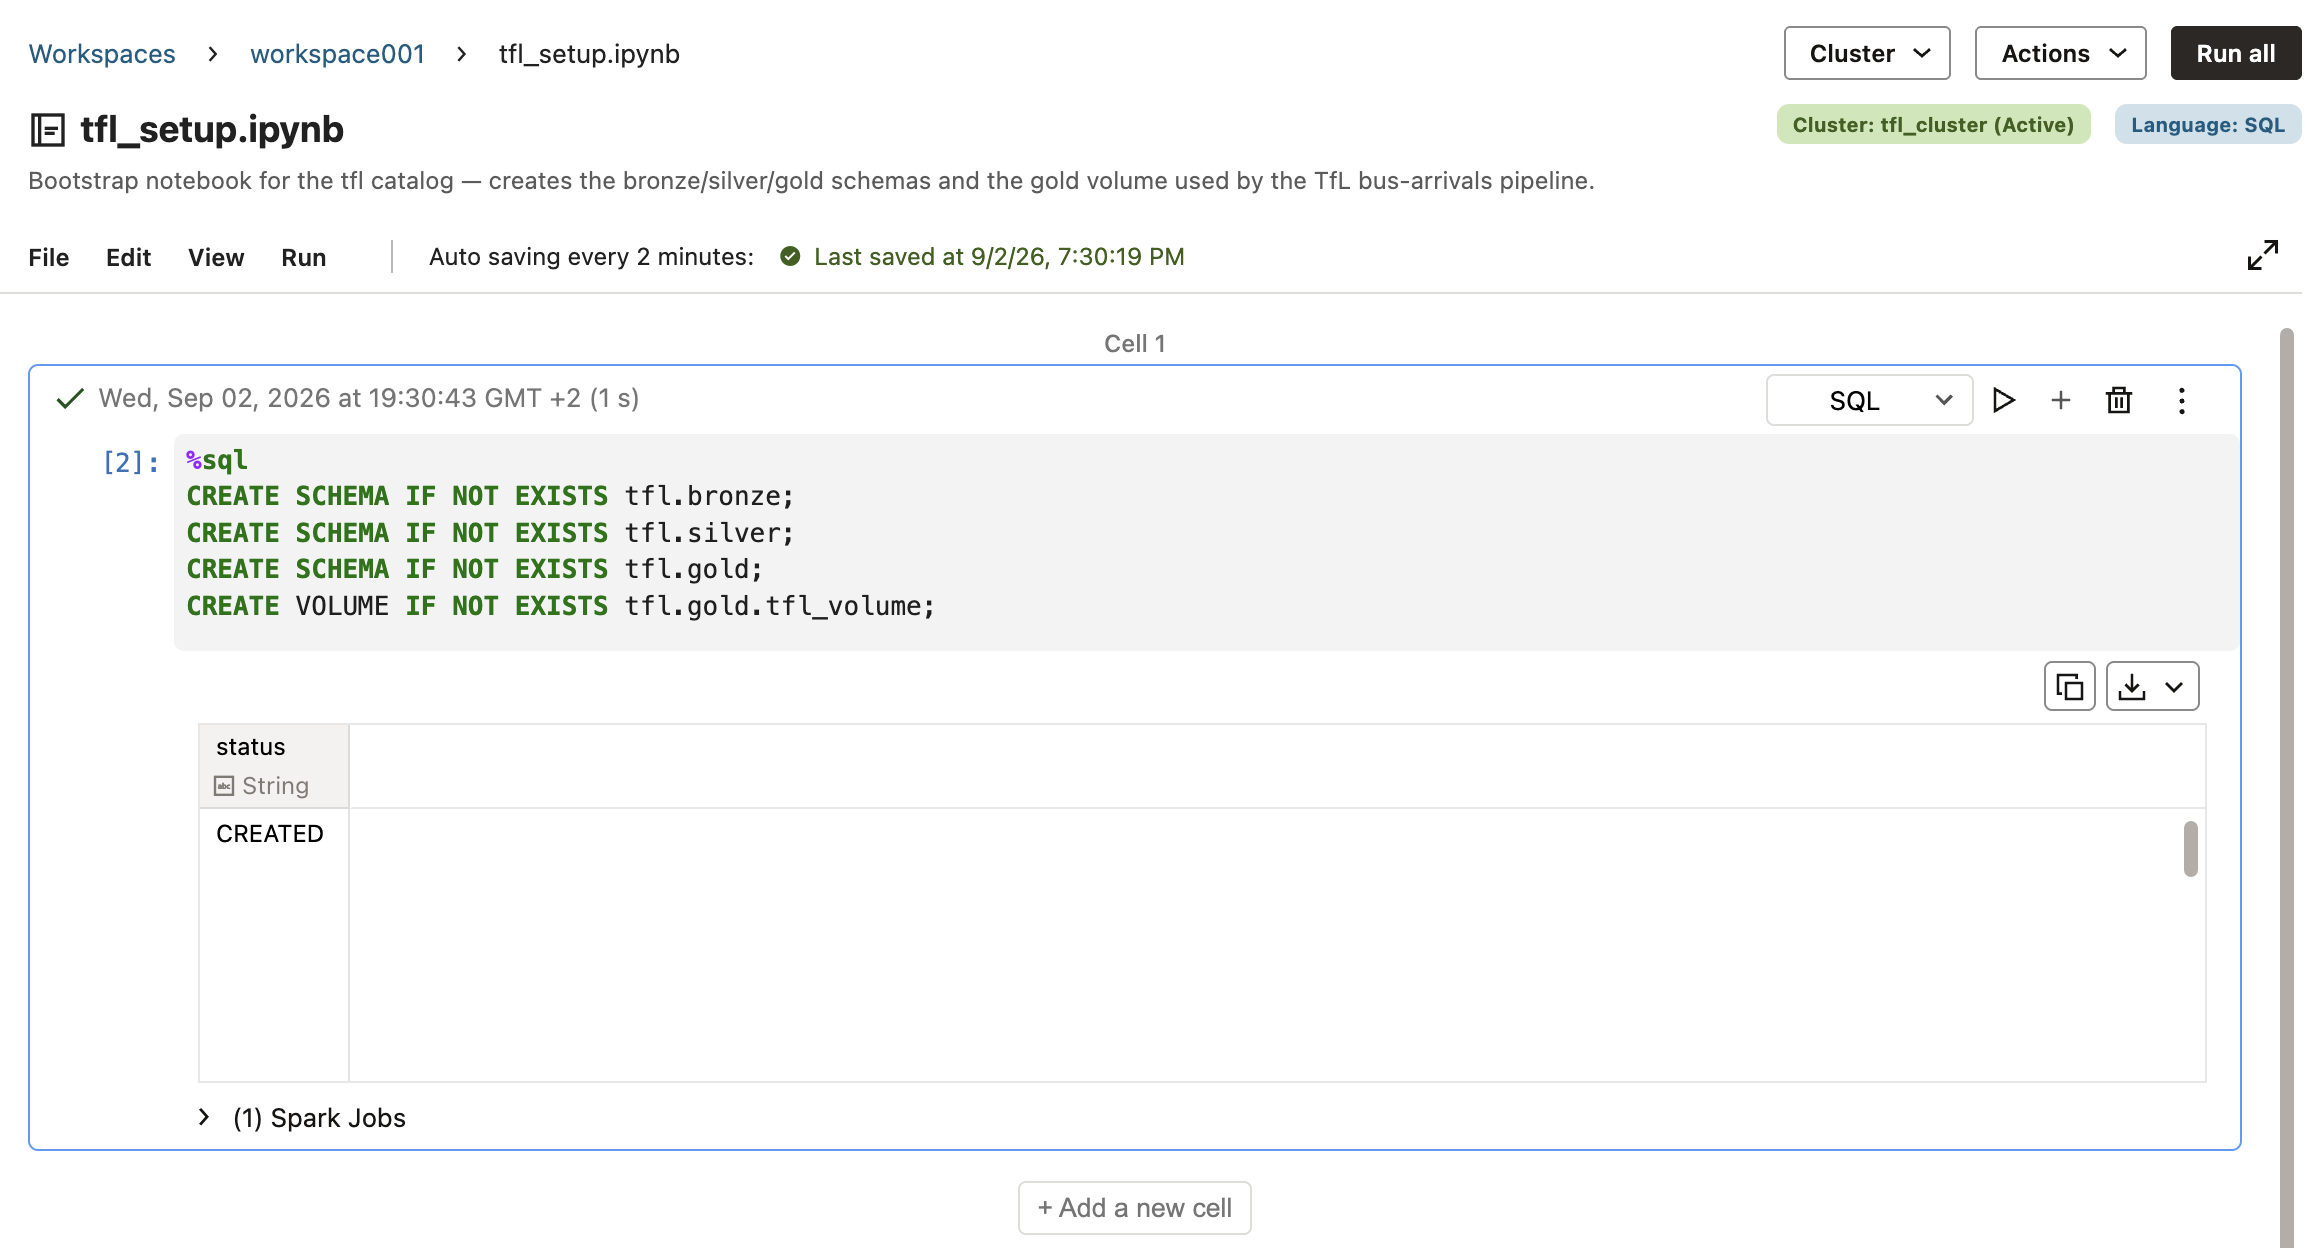This screenshot has width=2306, height=1248.
Task: Click String type icon in status column
Action: coord(224,786)
